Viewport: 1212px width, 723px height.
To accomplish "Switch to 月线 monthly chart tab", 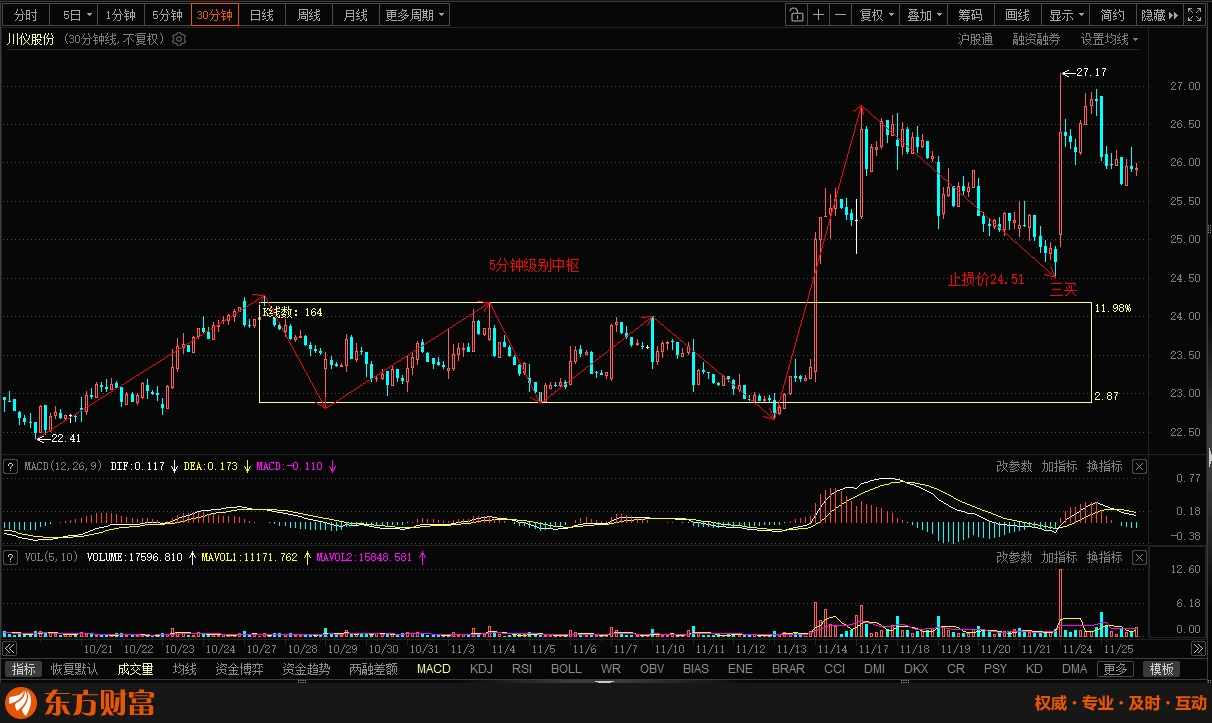I will 356,15.
